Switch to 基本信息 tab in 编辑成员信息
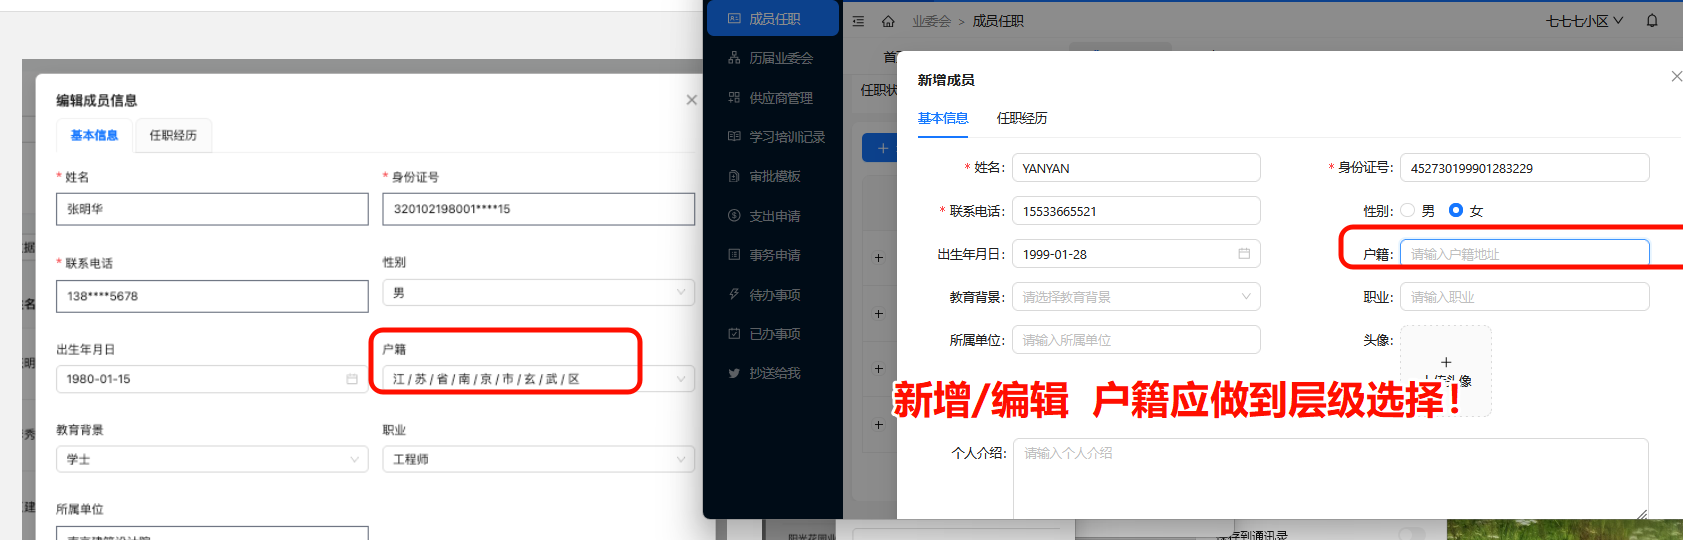Image resolution: width=1683 pixels, height=540 pixels. pos(94,135)
